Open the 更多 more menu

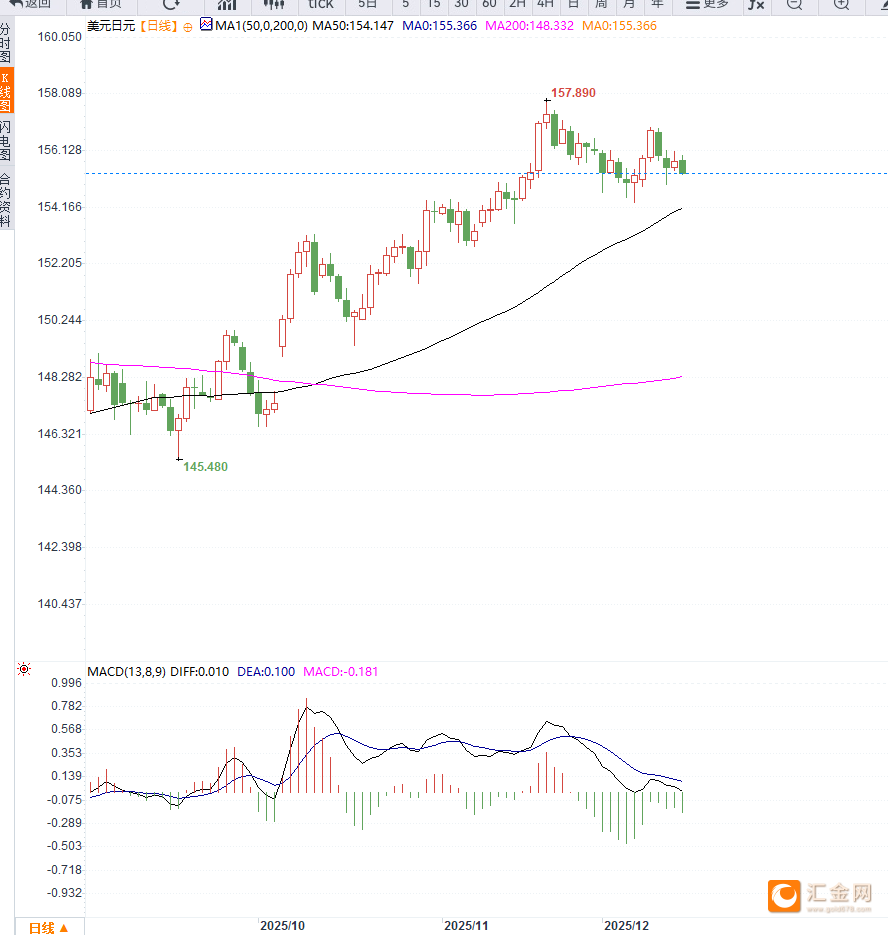pyautogui.click(x=707, y=5)
